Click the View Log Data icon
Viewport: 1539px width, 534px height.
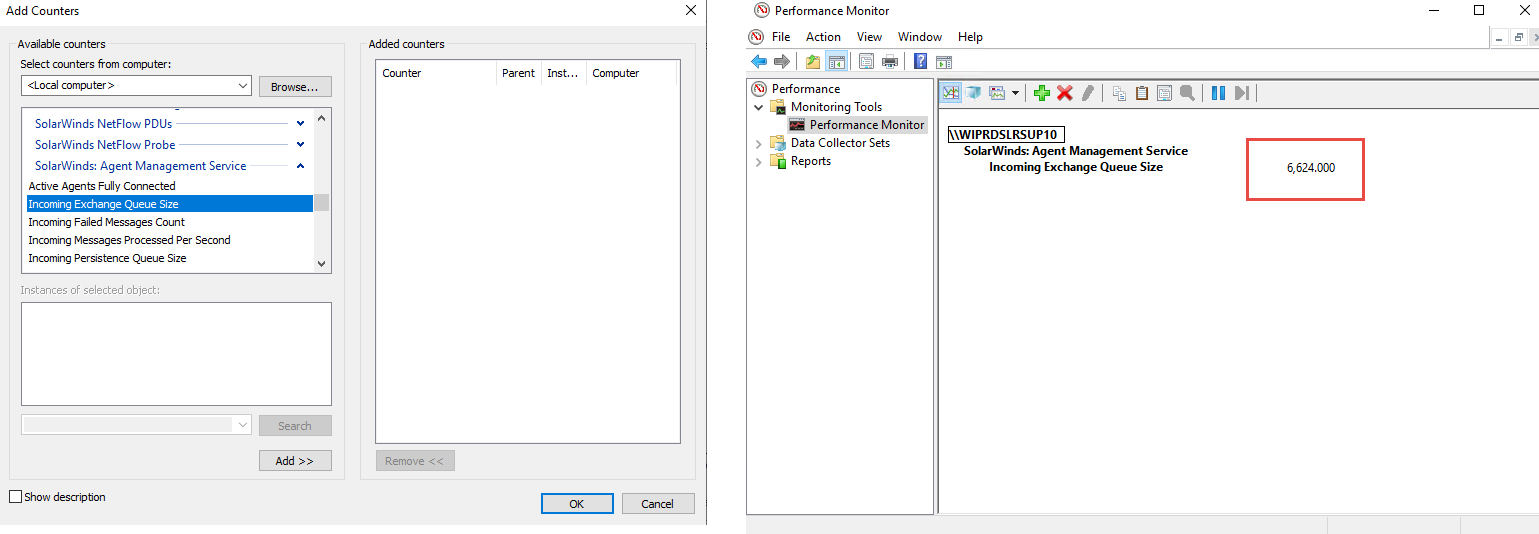tap(973, 93)
